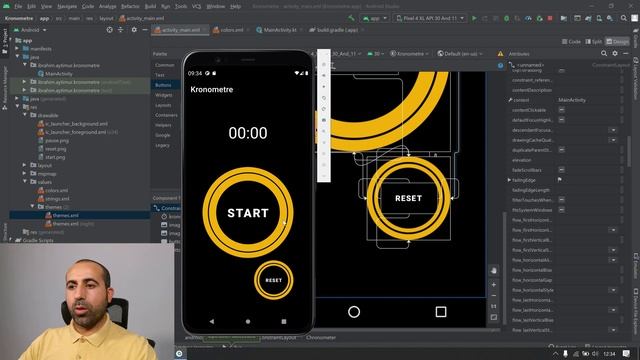
Task: Zoom in the design surface with plus
Action: pos(494,285)
